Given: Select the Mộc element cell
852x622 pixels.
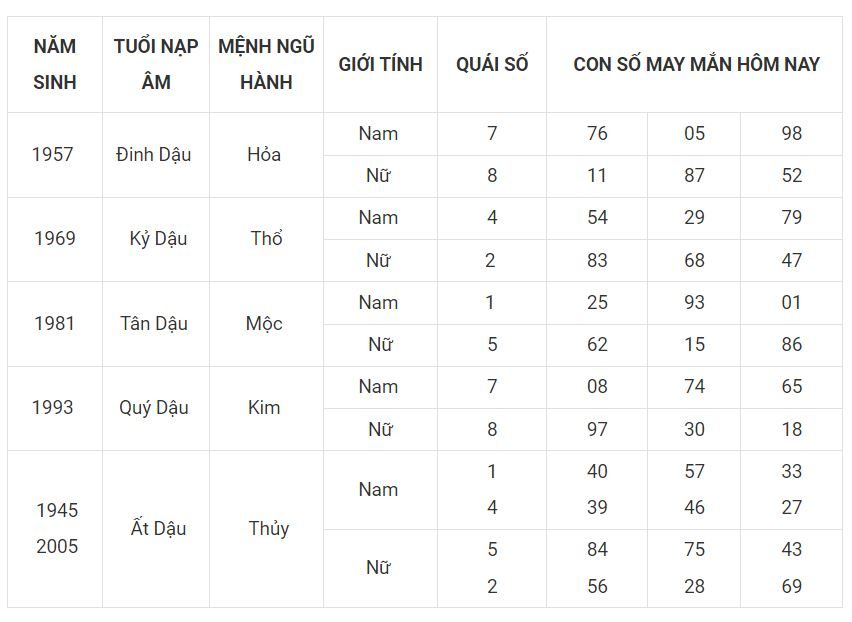Looking at the screenshot, I should 264,324.
